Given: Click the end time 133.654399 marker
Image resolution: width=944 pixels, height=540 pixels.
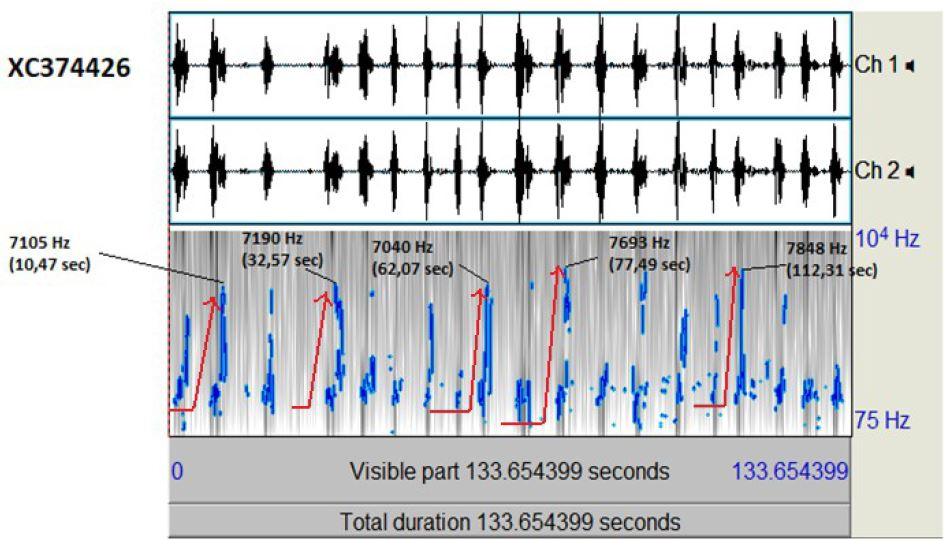Looking at the screenshot, I should click(790, 471).
